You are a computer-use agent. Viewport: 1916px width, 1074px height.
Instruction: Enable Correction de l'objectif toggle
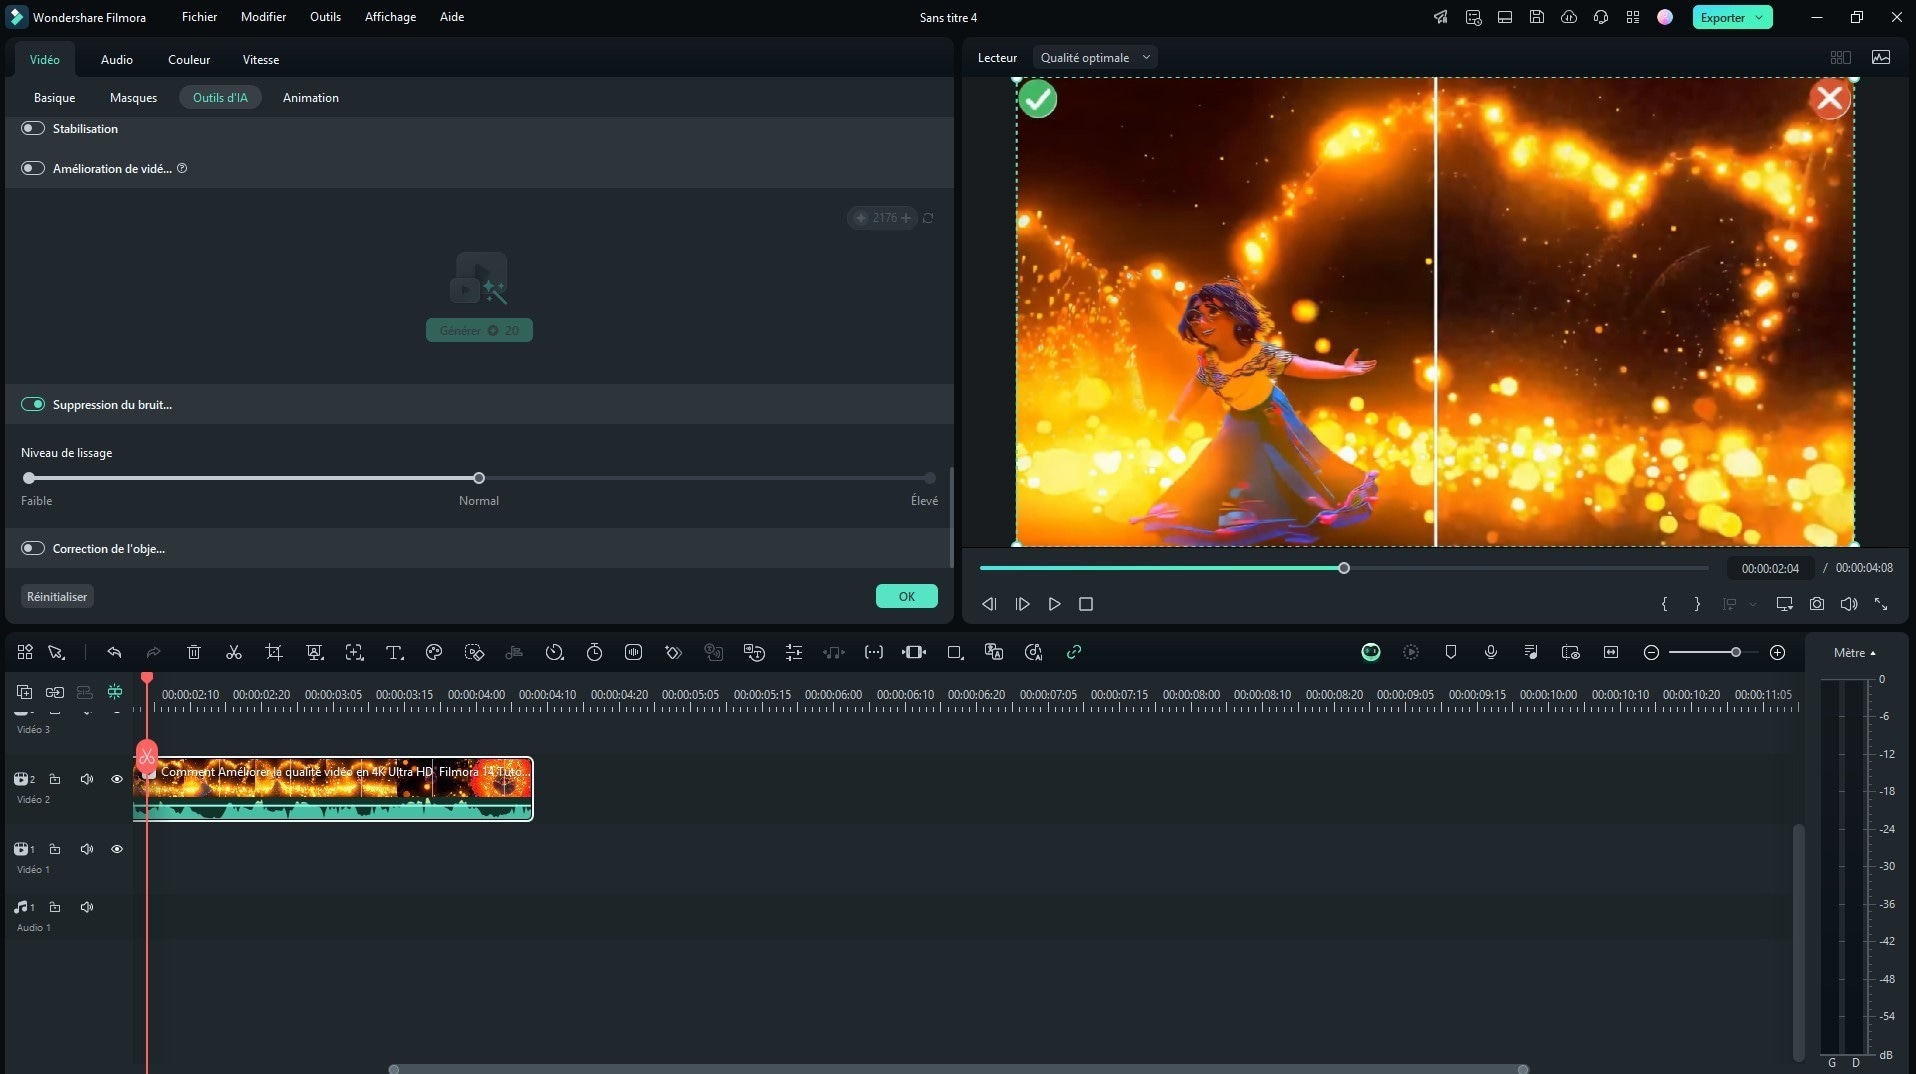(33, 548)
